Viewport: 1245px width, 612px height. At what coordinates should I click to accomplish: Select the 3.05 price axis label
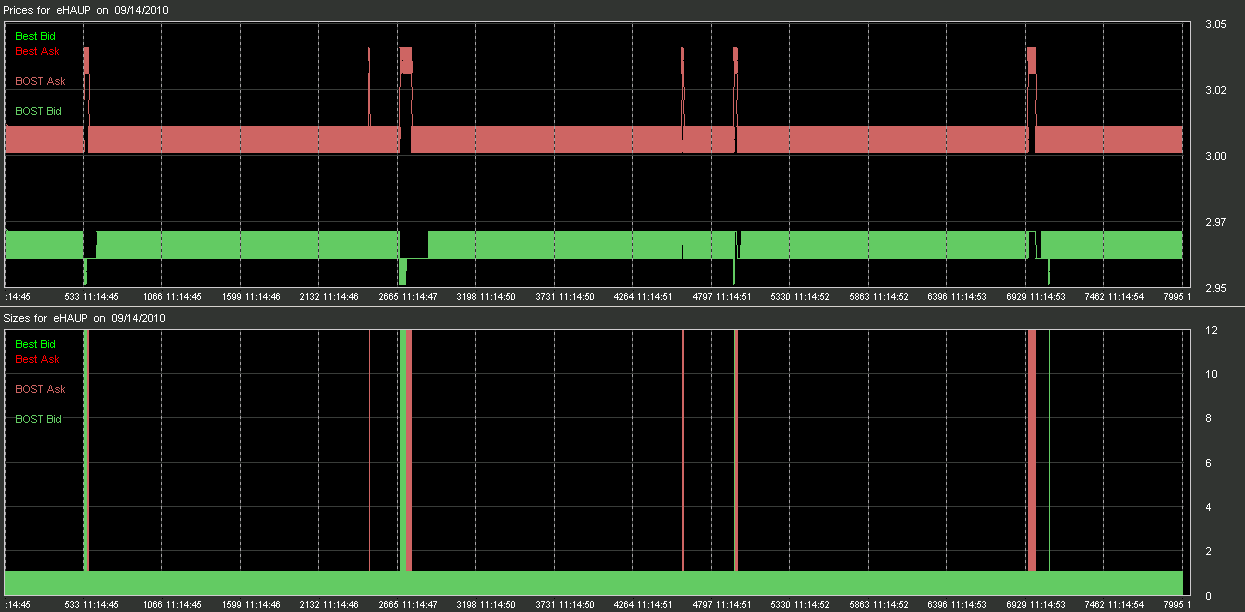click(1215, 24)
